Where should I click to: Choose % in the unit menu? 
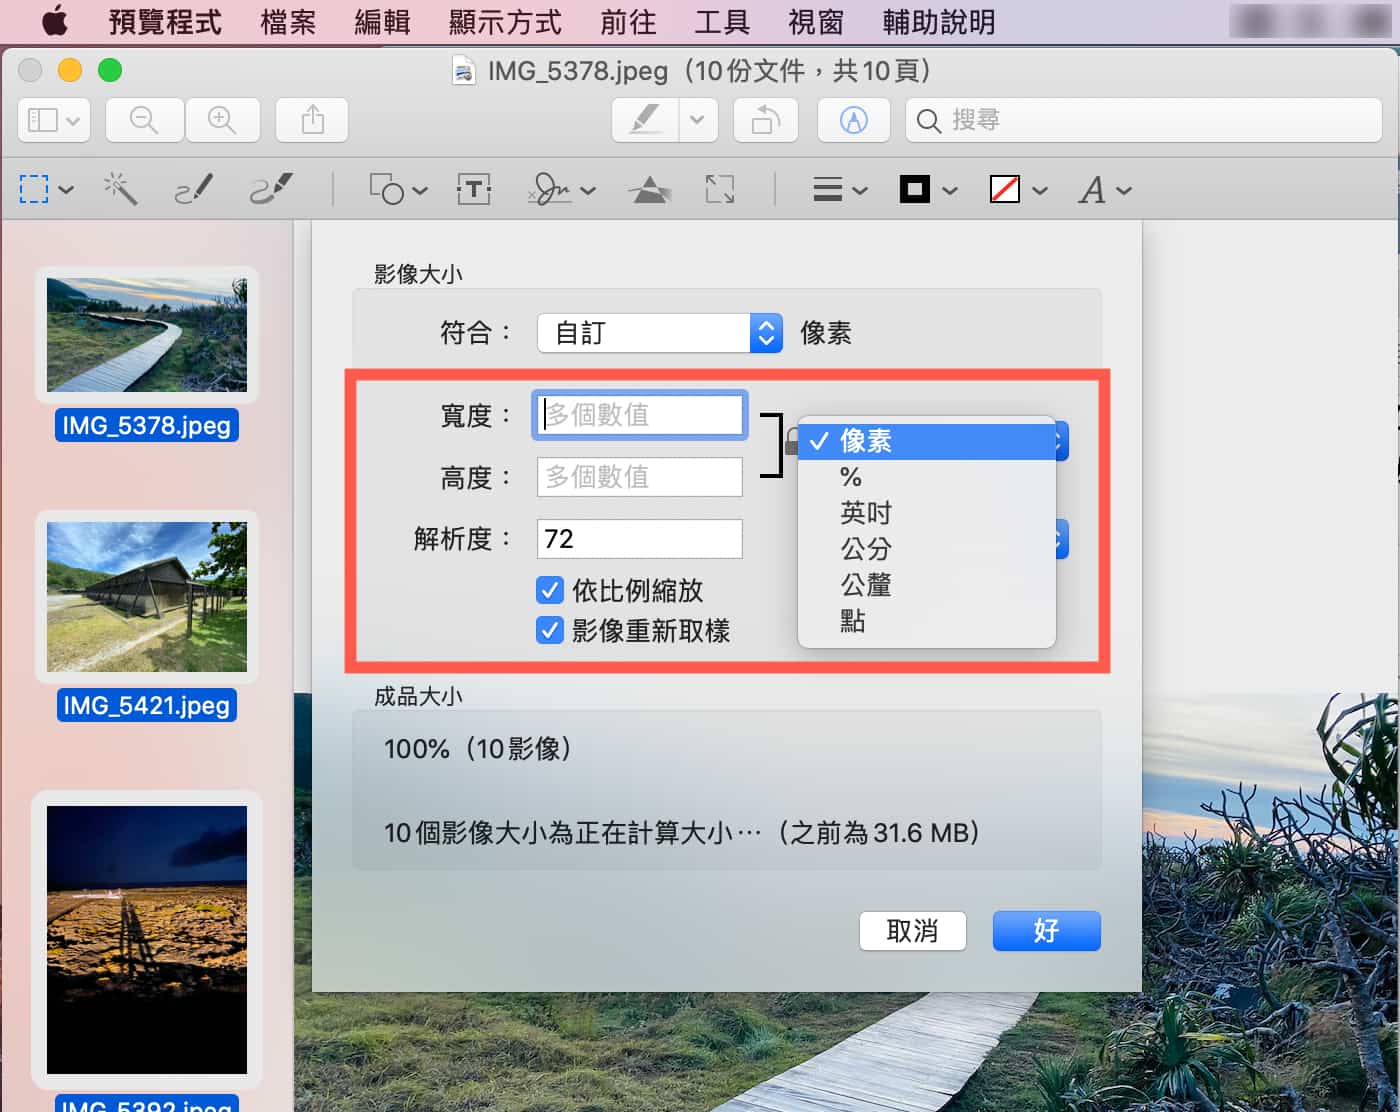coord(927,477)
